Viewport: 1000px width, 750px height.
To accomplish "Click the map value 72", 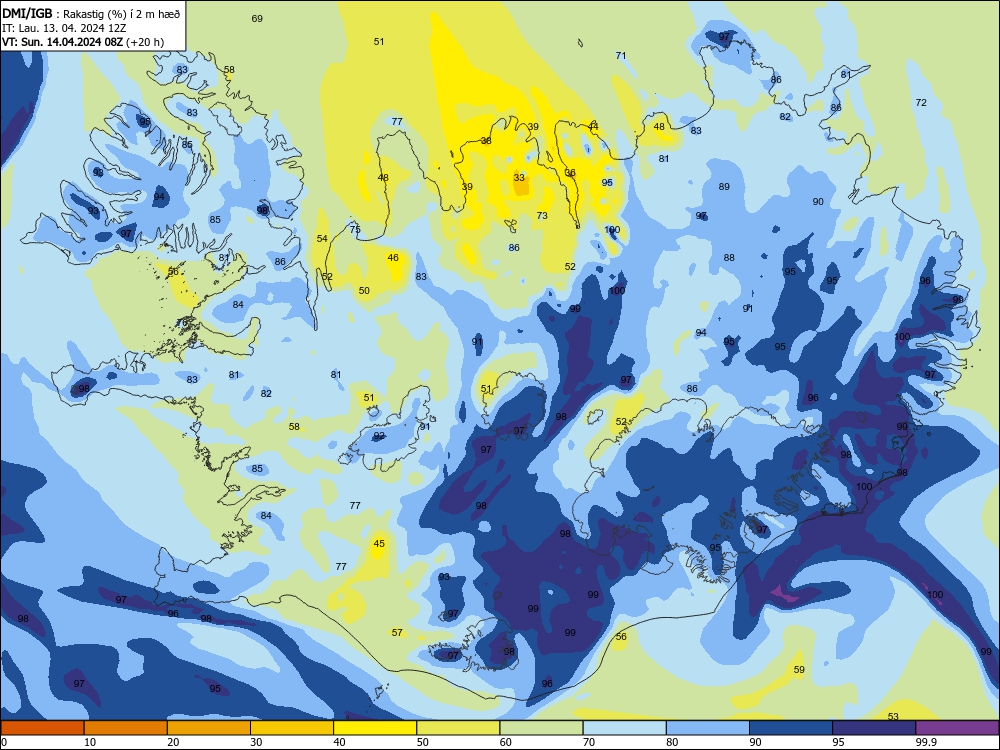I will (921, 103).
